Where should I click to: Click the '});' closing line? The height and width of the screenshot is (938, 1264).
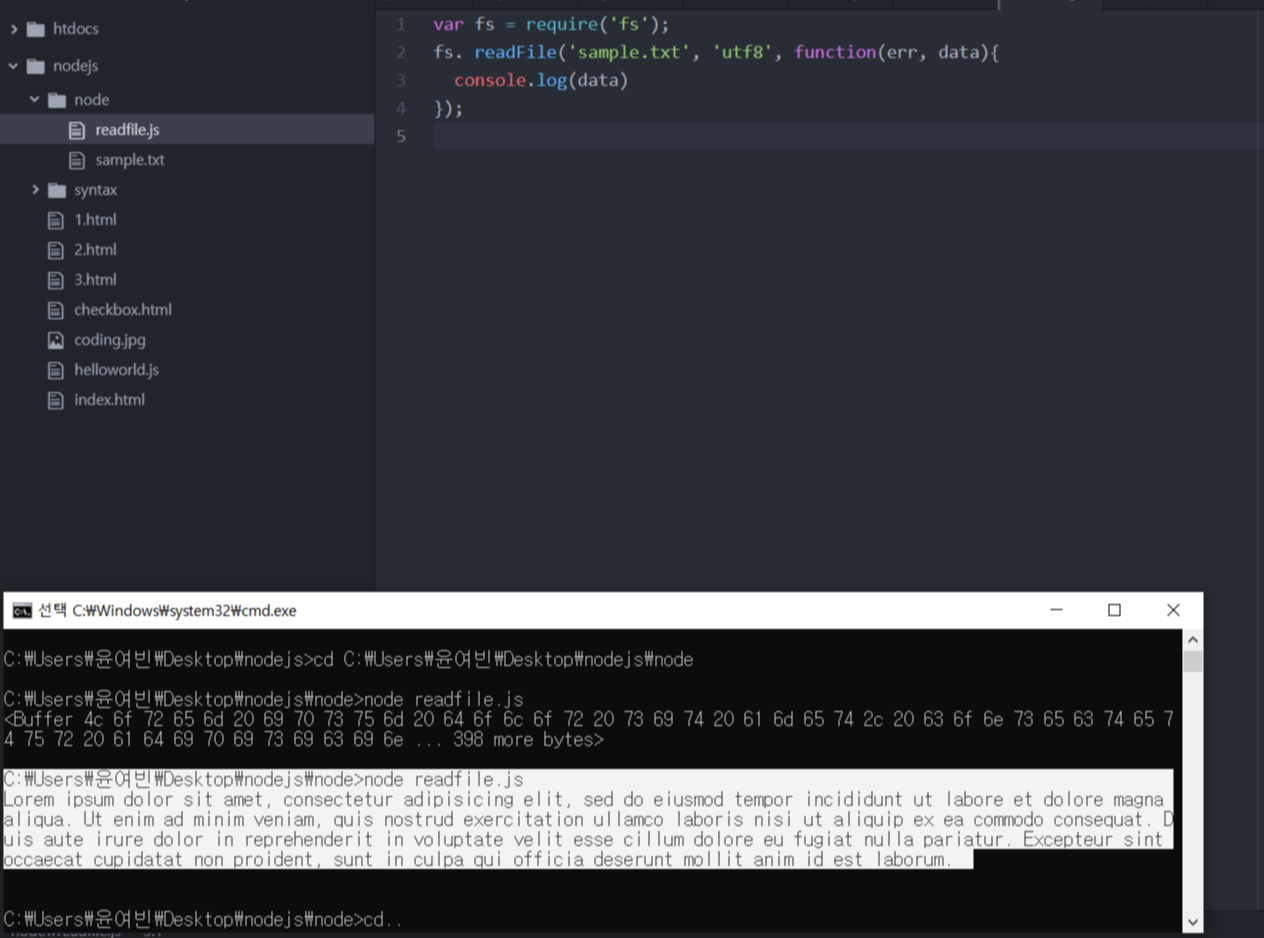[x=449, y=108]
